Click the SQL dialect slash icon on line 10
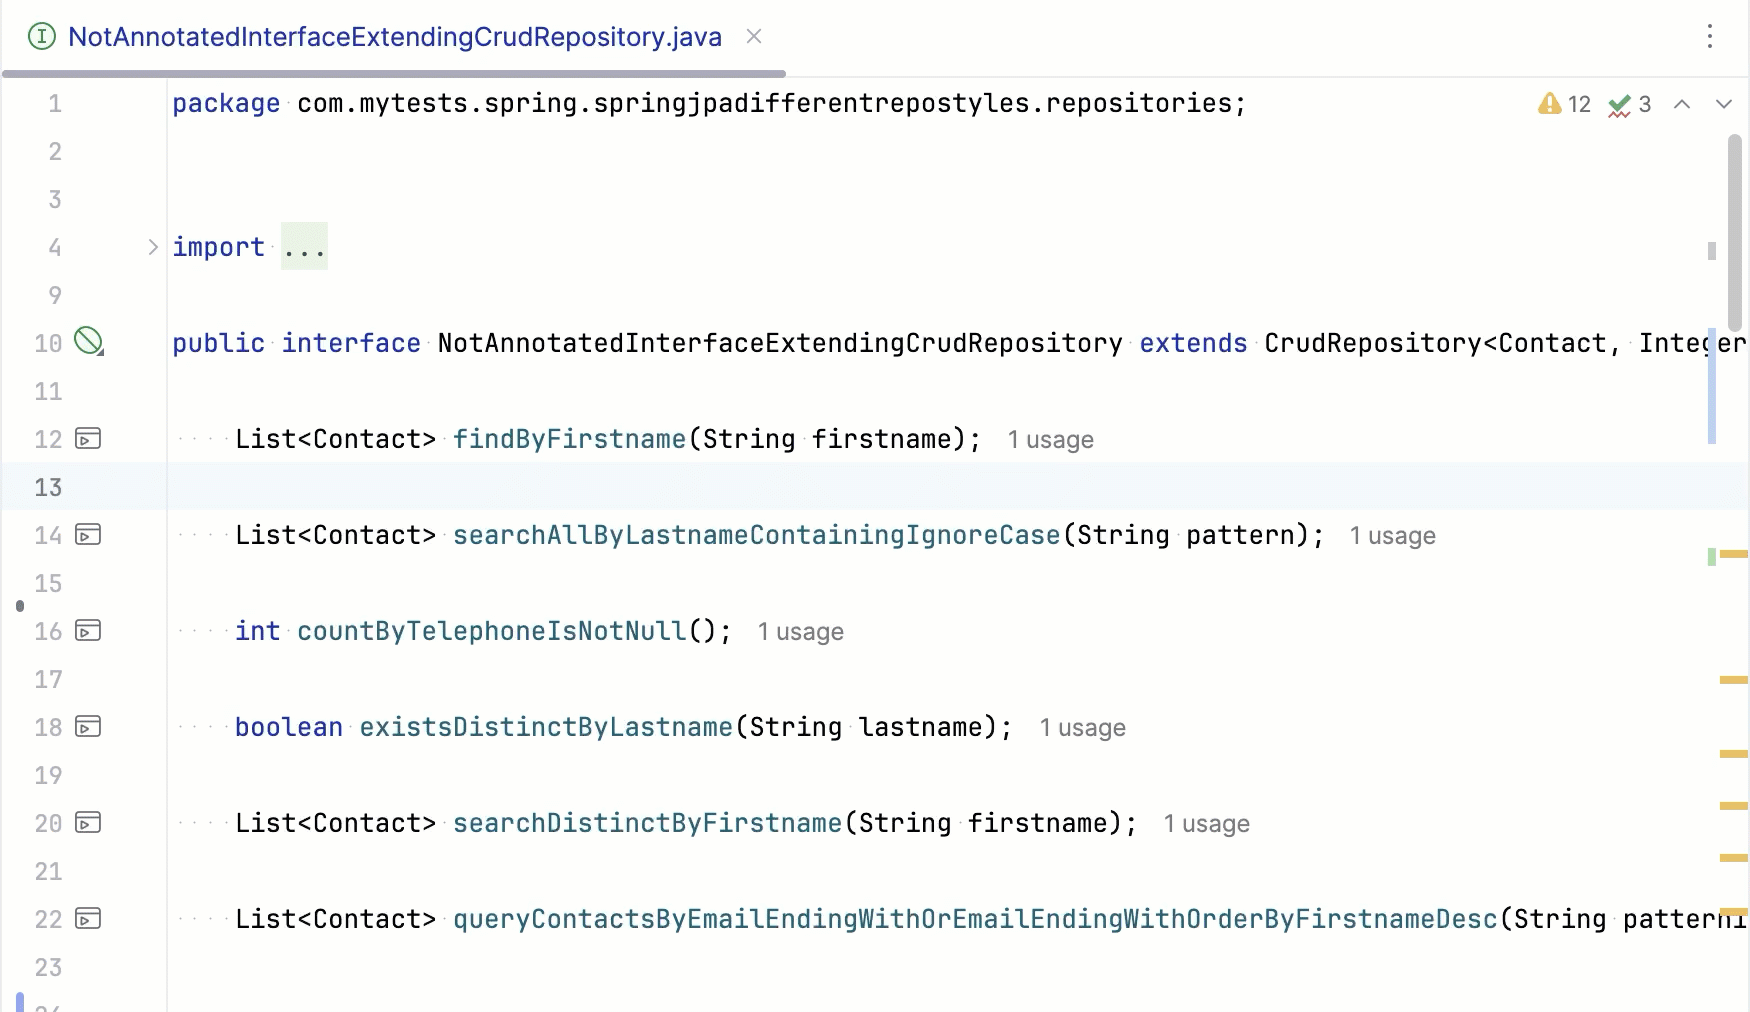Image resolution: width=1750 pixels, height=1012 pixels. click(x=90, y=342)
